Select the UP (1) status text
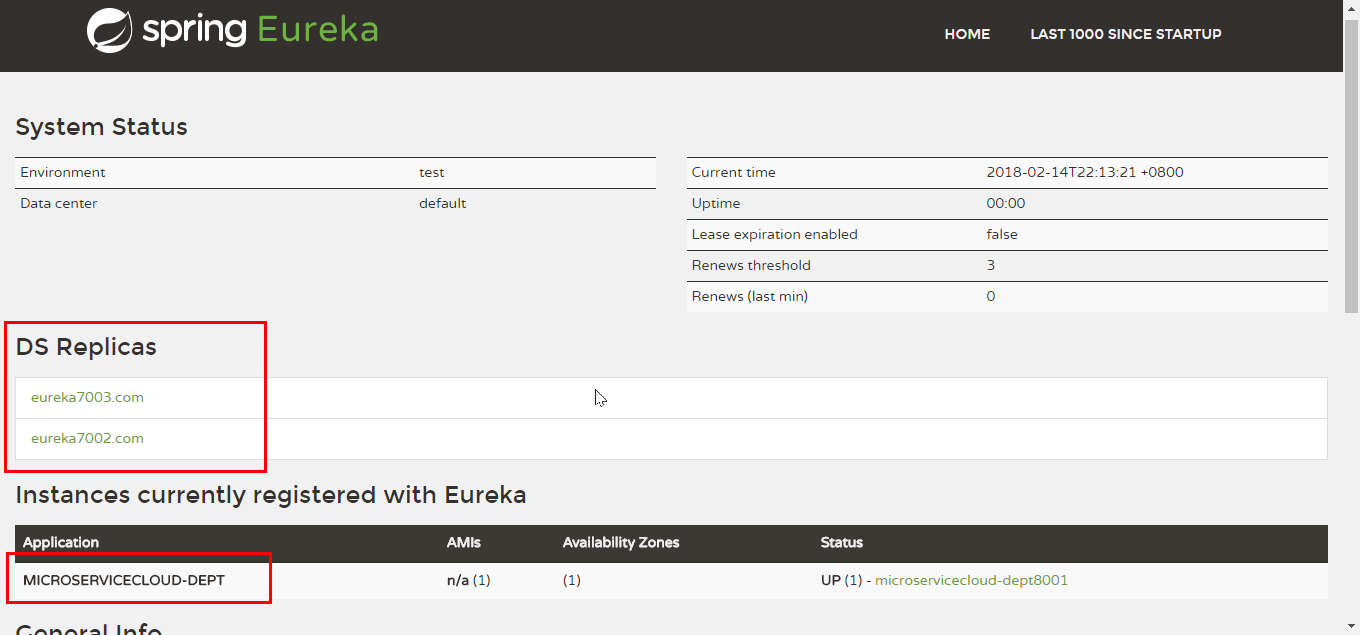The image size is (1360, 635). pos(841,580)
